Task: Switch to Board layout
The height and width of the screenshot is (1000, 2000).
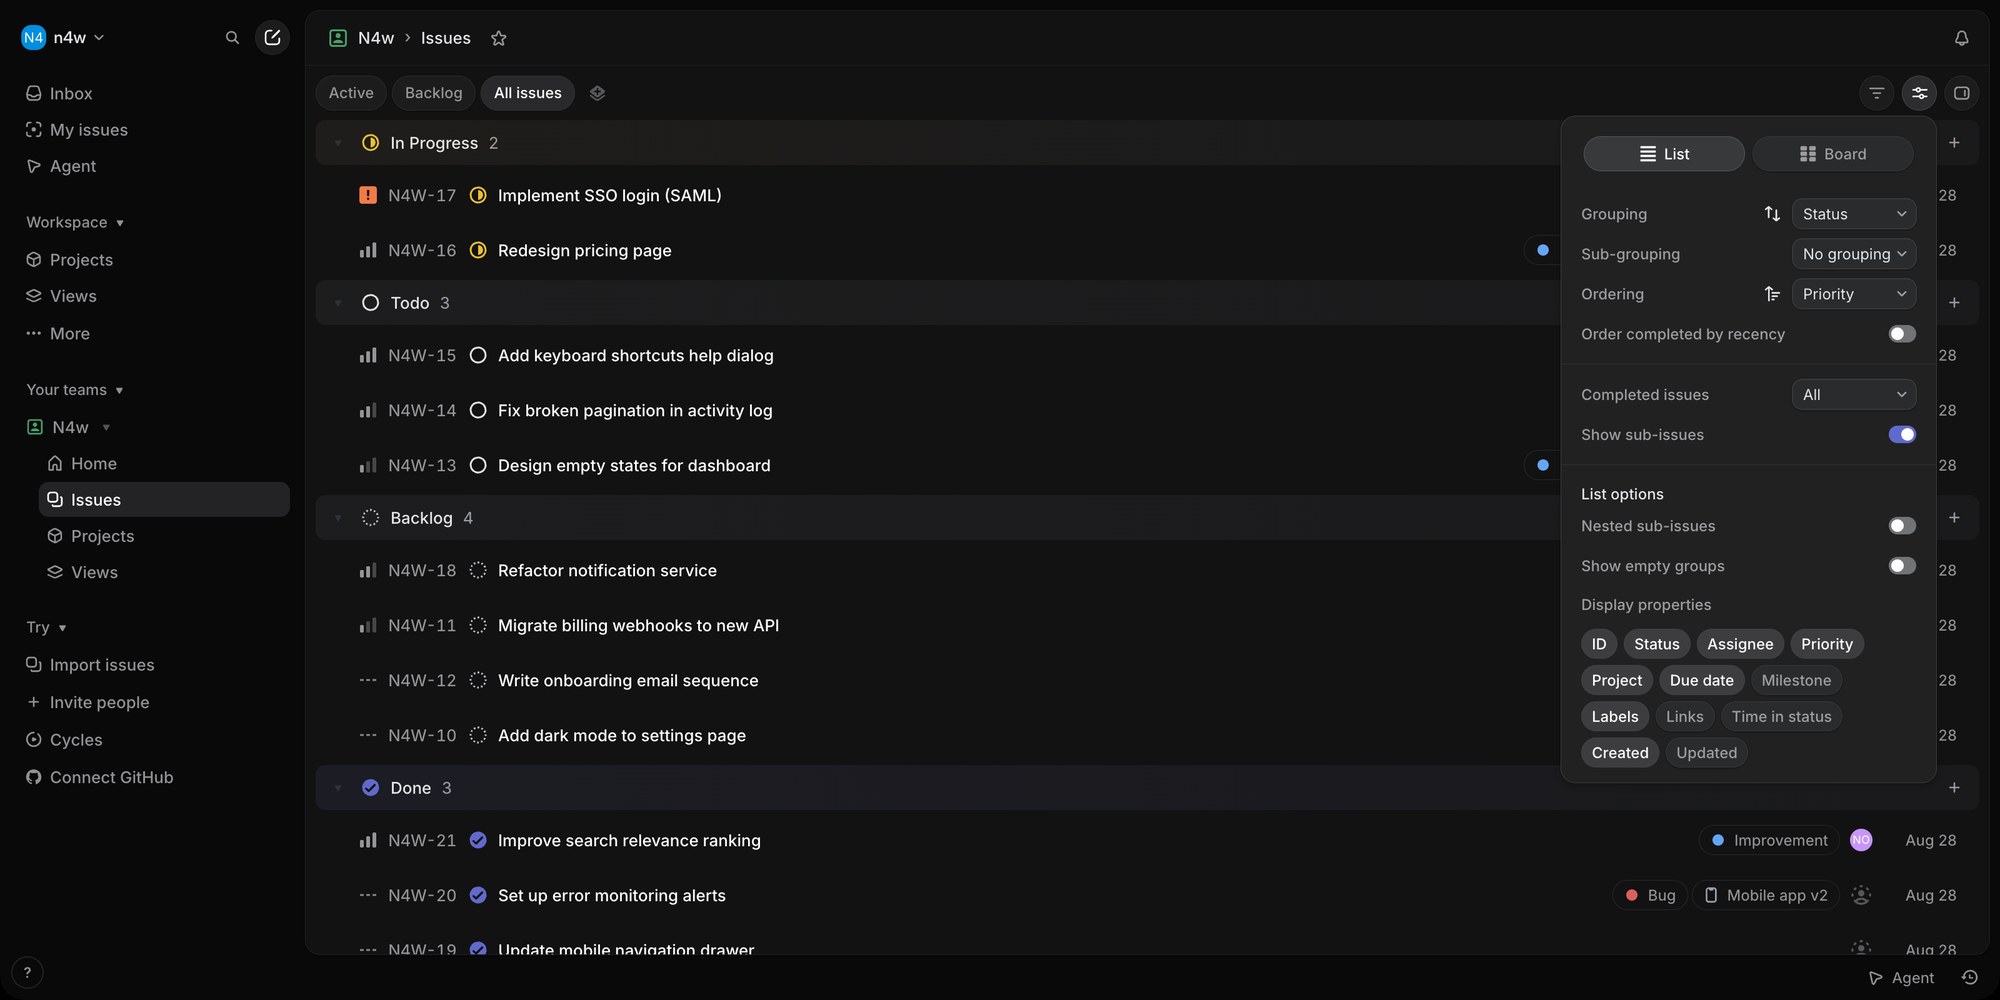Action: [1833, 154]
